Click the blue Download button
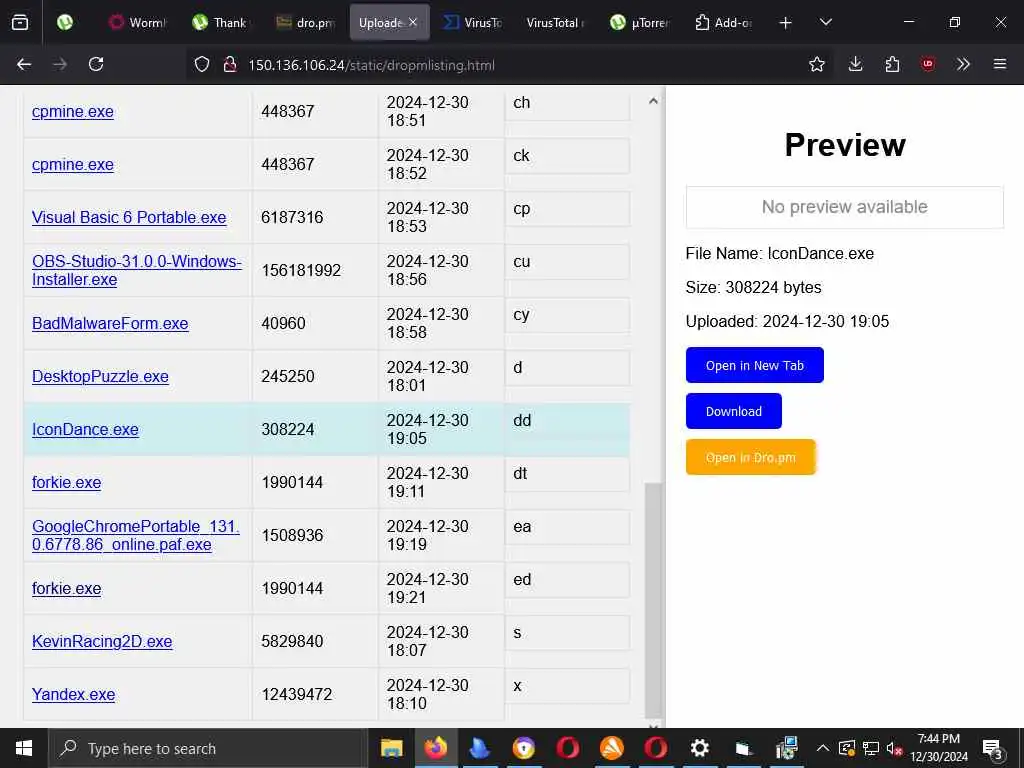This screenshot has height=768, width=1024. pyautogui.click(x=733, y=411)
